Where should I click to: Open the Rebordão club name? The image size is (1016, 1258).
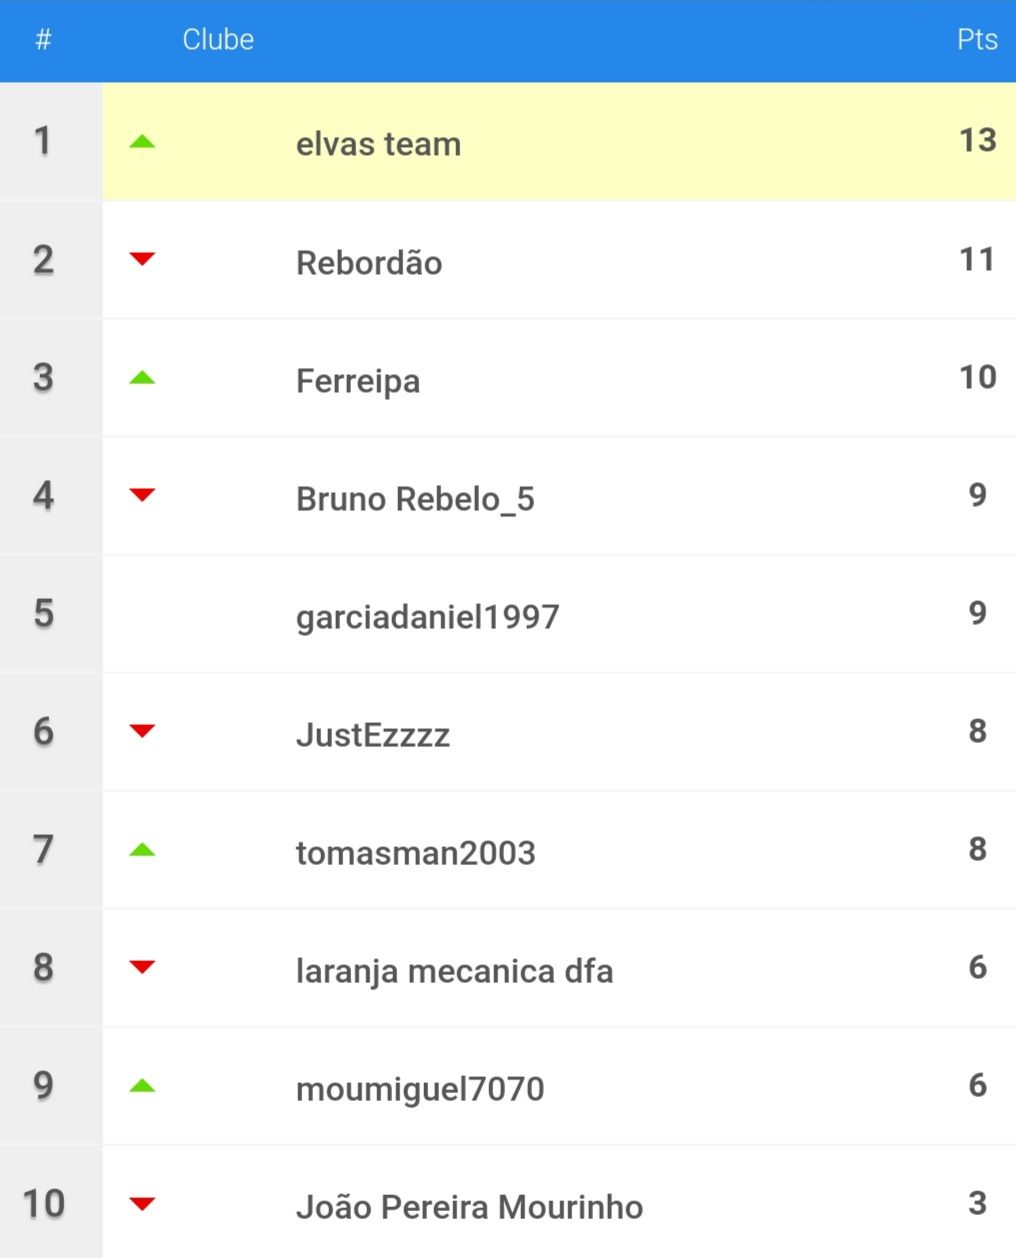[369, 262]
